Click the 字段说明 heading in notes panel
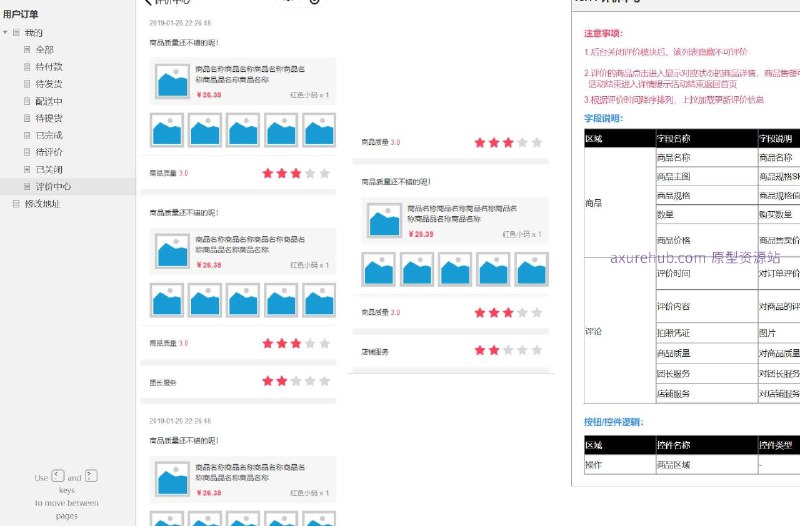This screenshot has width=800, height=526. (x=604, y=118)
